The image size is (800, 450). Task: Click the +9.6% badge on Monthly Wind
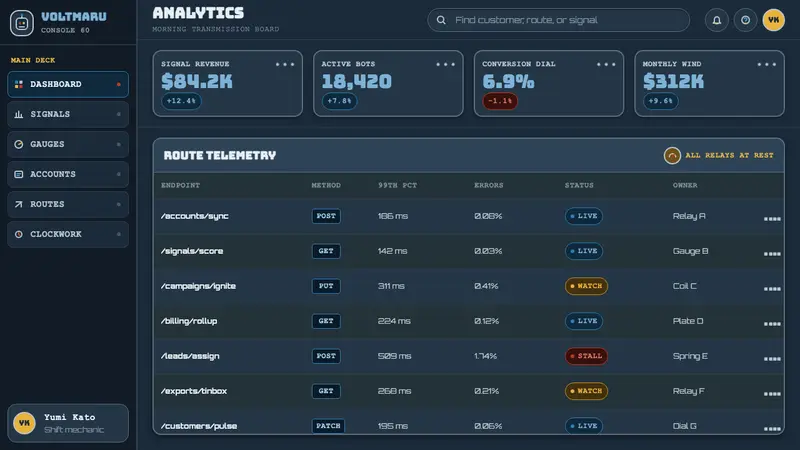click(660, 101)
